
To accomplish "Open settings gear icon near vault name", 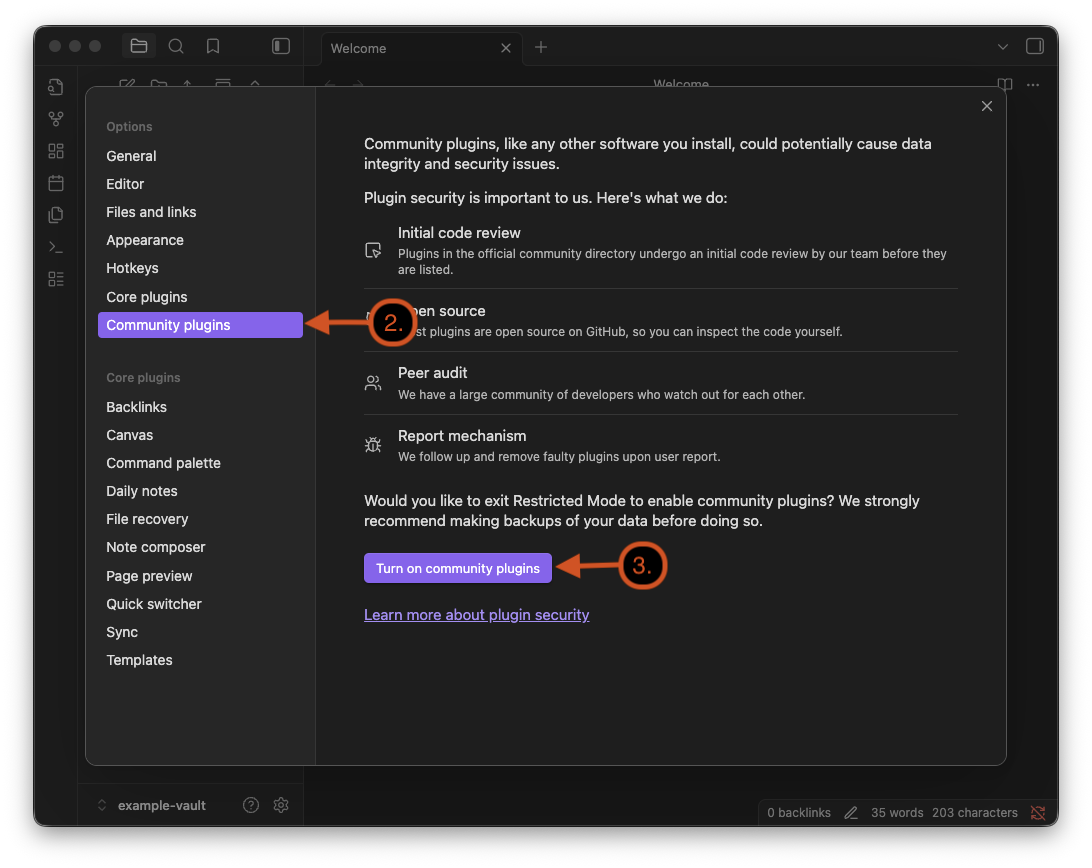I will (x=281, y=805).
